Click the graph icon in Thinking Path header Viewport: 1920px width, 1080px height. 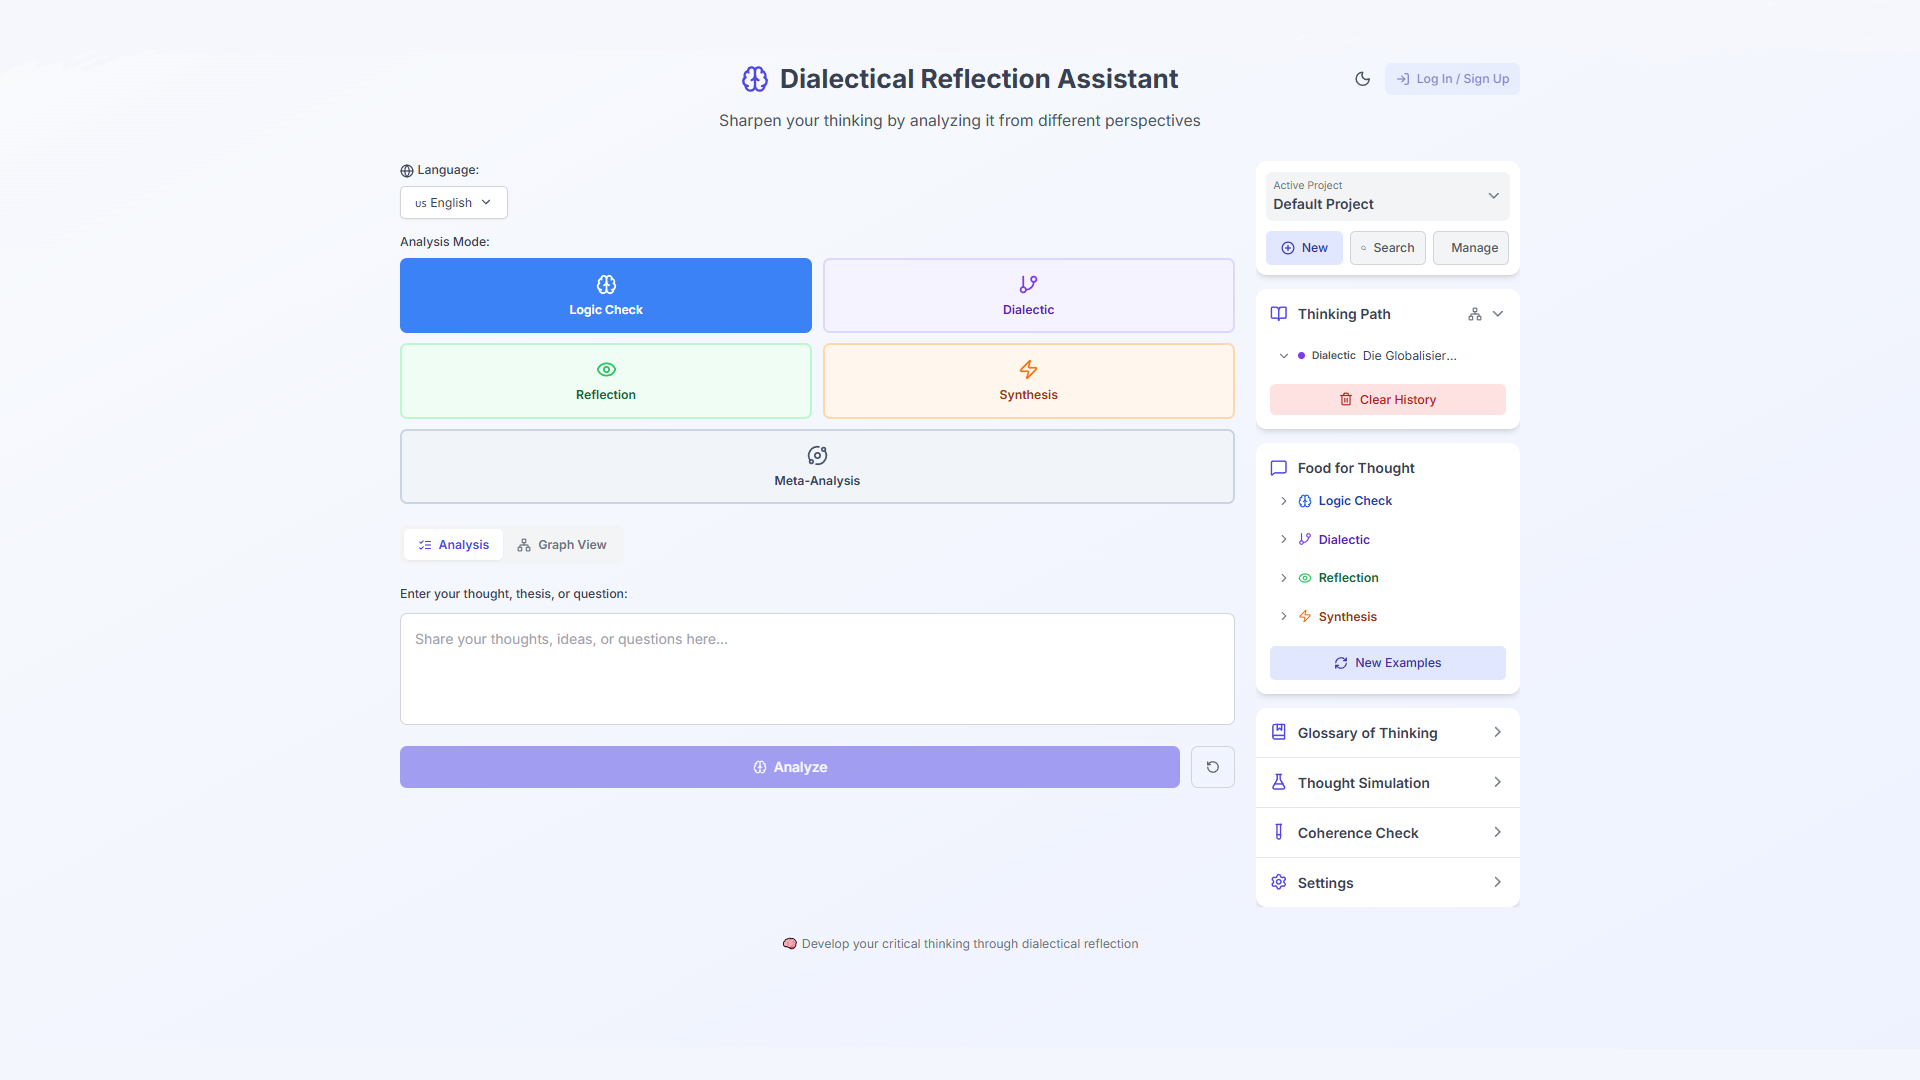tap(1474, 314)
